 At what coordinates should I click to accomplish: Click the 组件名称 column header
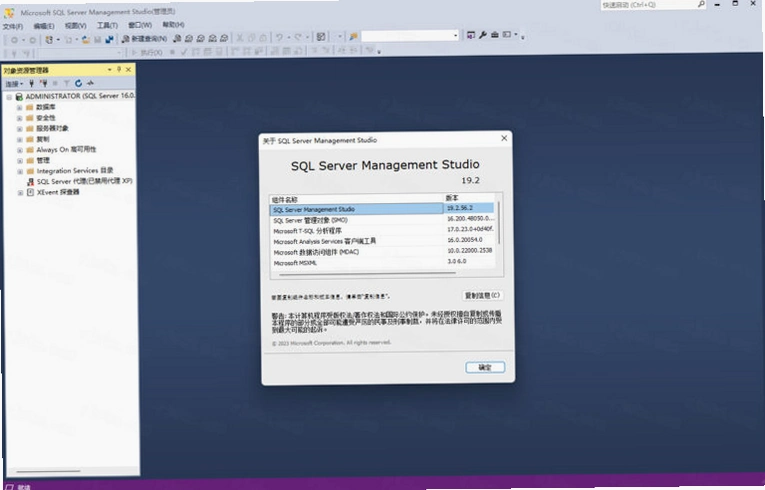356,199
